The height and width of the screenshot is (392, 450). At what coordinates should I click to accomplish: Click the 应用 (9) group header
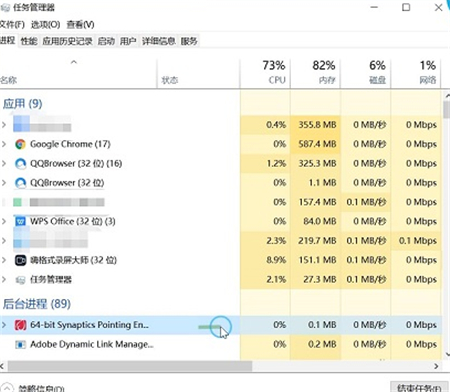23,104
